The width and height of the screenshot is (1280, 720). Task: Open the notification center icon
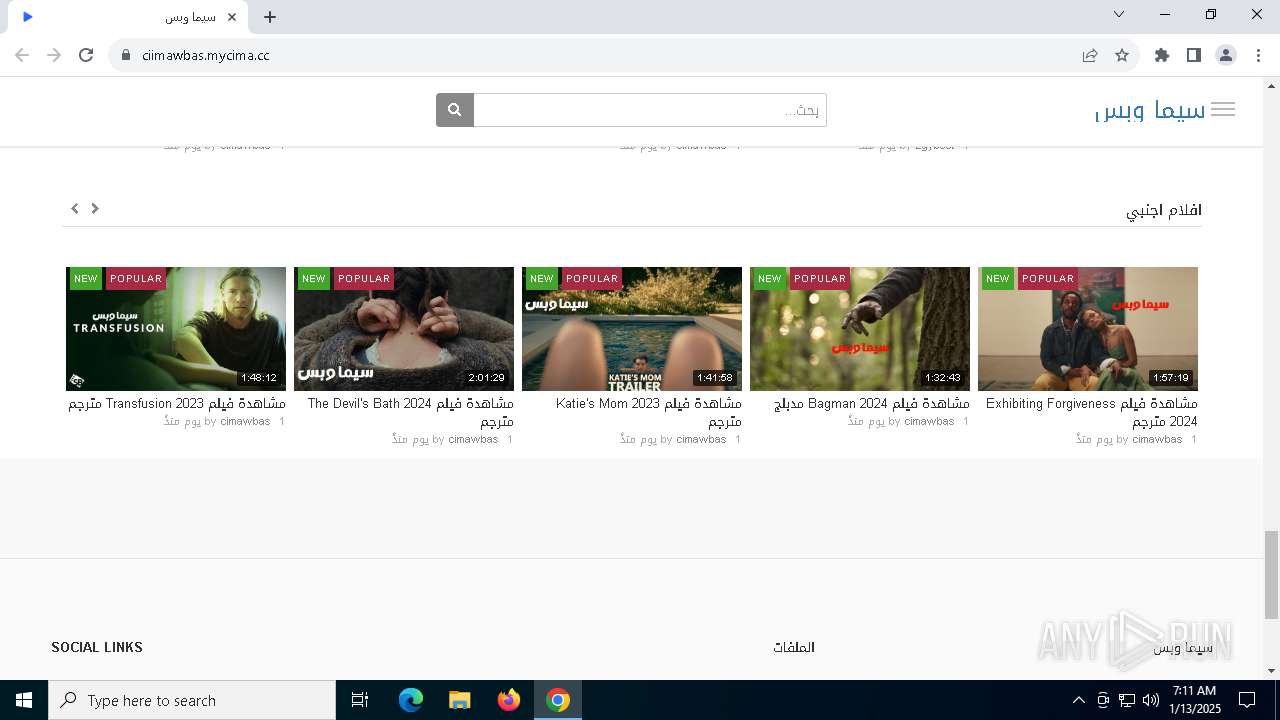click(x=1247, y=700)
